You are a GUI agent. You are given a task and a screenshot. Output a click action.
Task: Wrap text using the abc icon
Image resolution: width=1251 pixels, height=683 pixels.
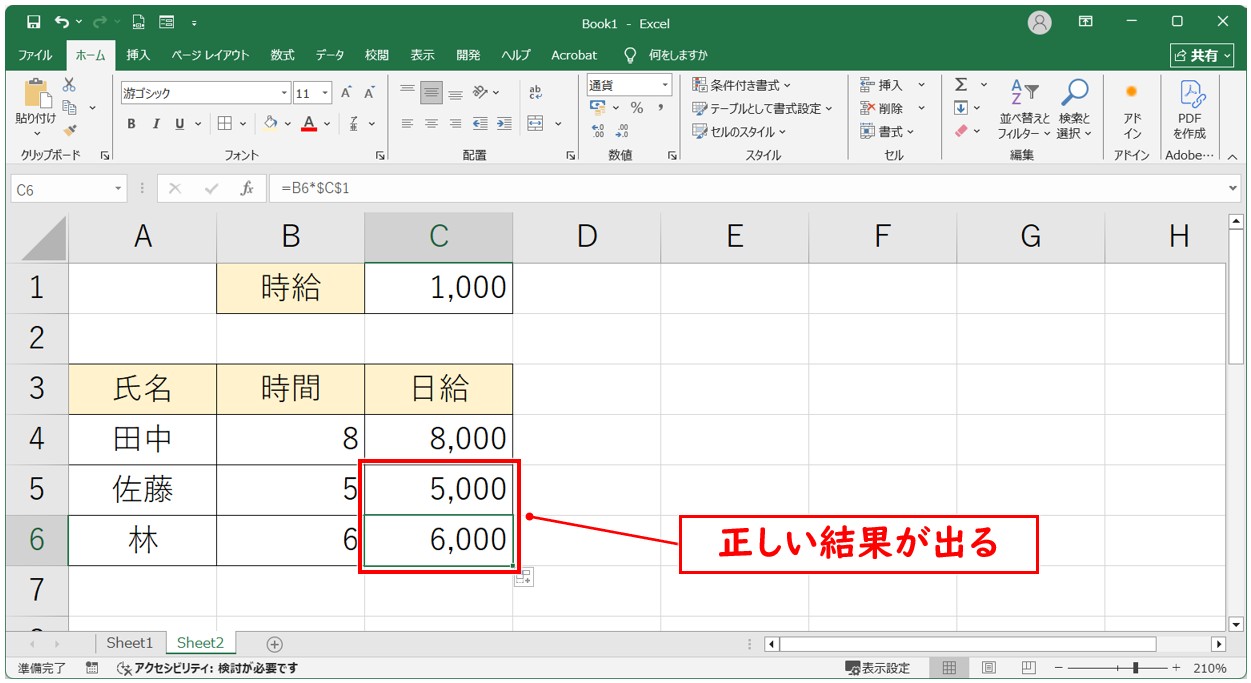(x=535, y=92)
